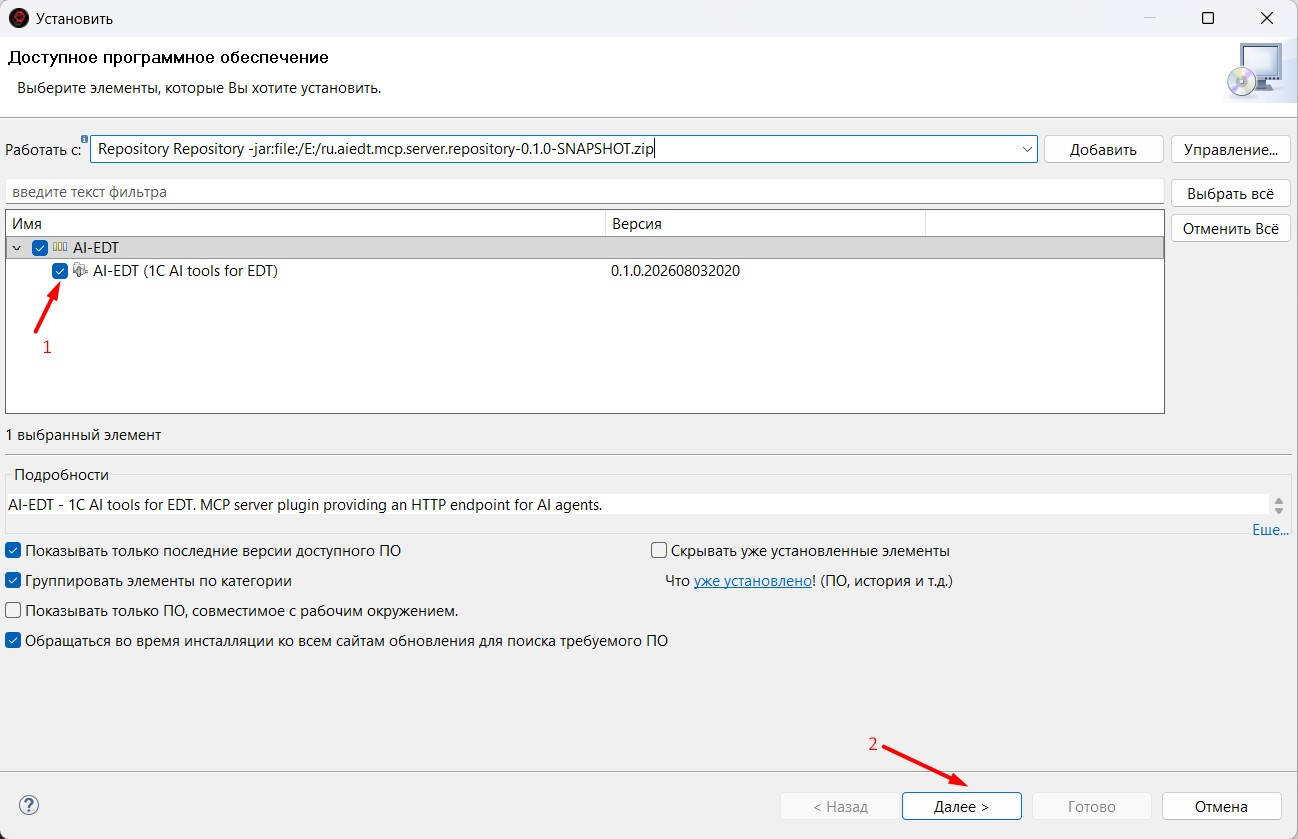
Task: Open the 'Работать с' repository dropdown
Action: click(x=1027, y=149)
